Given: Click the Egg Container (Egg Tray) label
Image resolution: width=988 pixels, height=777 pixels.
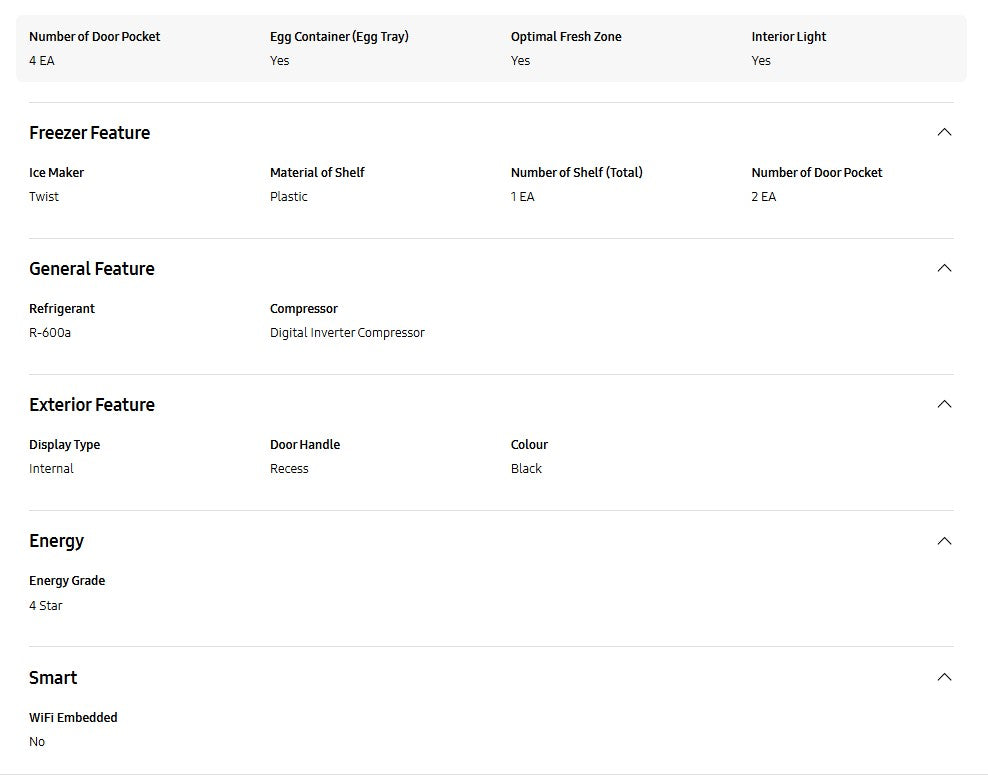Looking at the screenshot, I should (339, 37).
